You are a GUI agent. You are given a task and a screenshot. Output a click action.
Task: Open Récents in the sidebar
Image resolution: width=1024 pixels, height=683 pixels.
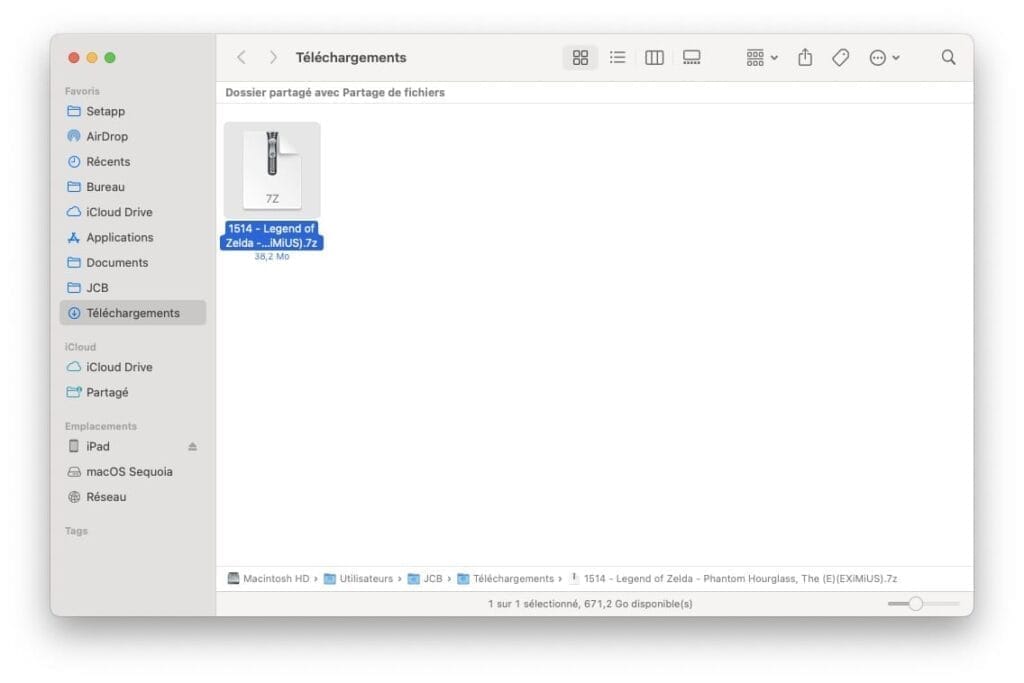pos(107,161)
